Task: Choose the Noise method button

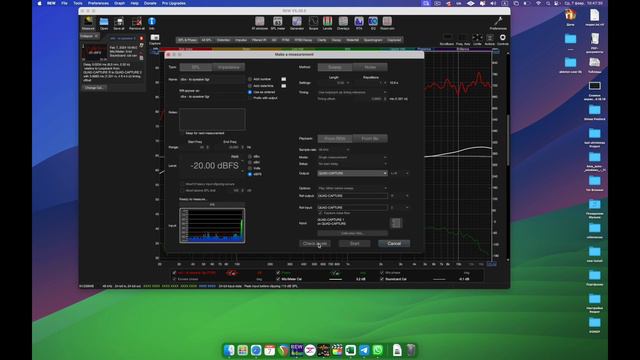Action: (x=370, y=67)
